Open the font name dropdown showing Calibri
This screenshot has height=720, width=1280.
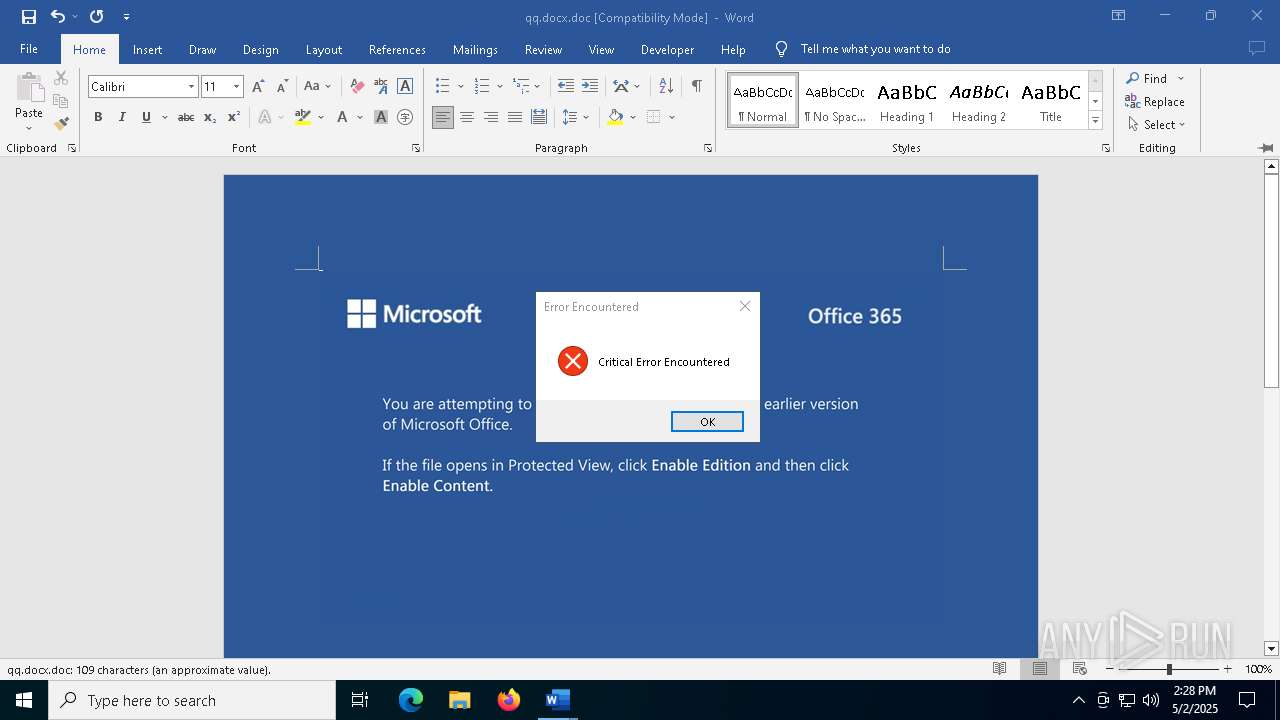pos(192,87)
